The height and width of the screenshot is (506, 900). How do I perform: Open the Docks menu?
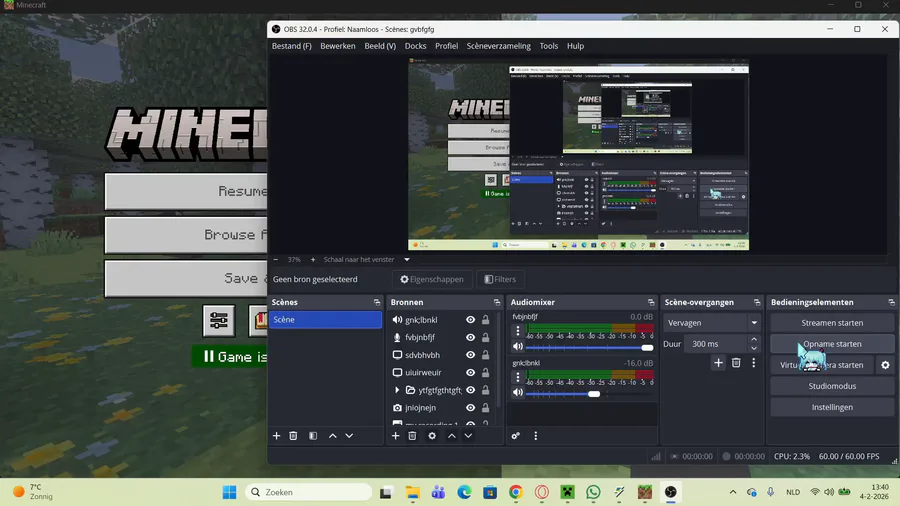[x=416, y=46]
